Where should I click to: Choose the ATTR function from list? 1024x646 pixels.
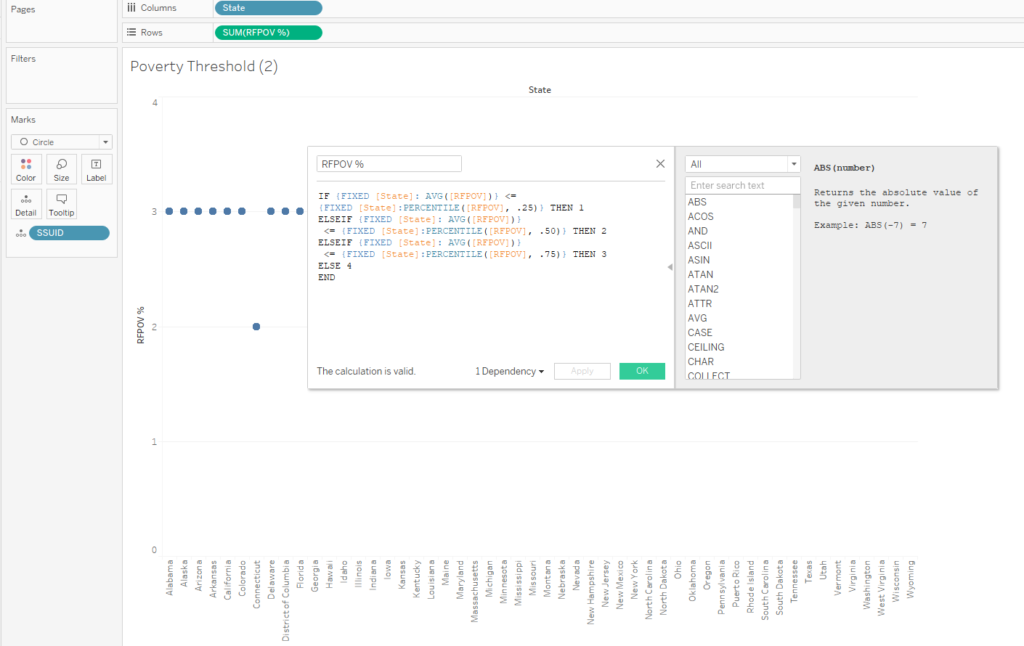700,303
